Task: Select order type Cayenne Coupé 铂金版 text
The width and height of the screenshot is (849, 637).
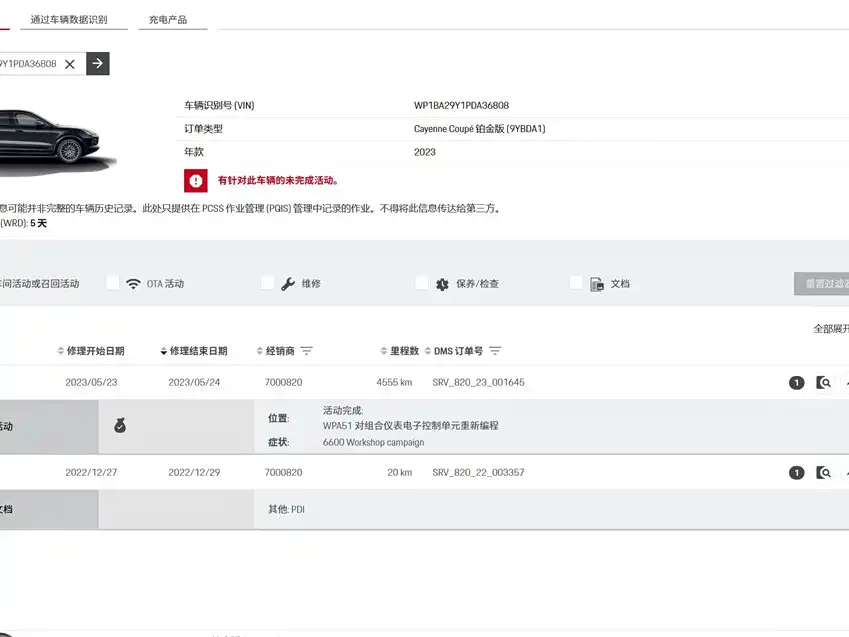Action: 479,129
